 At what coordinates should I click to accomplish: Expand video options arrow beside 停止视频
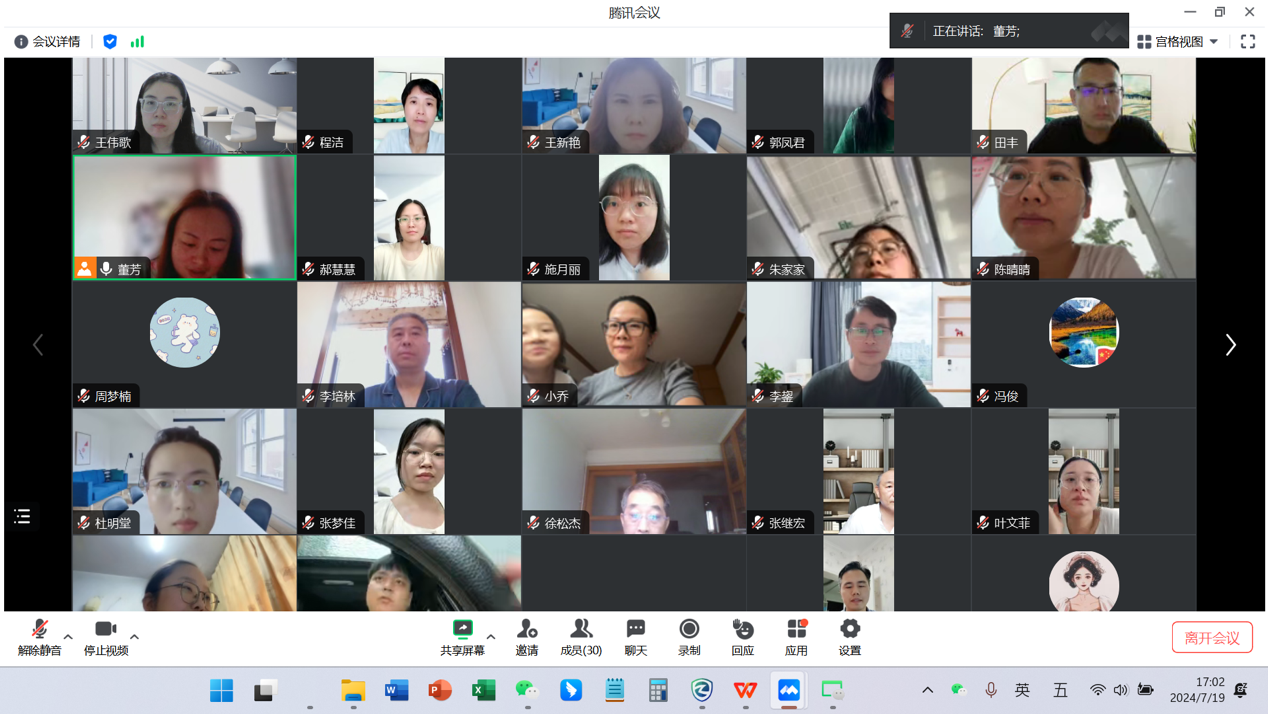pos(134,636)
